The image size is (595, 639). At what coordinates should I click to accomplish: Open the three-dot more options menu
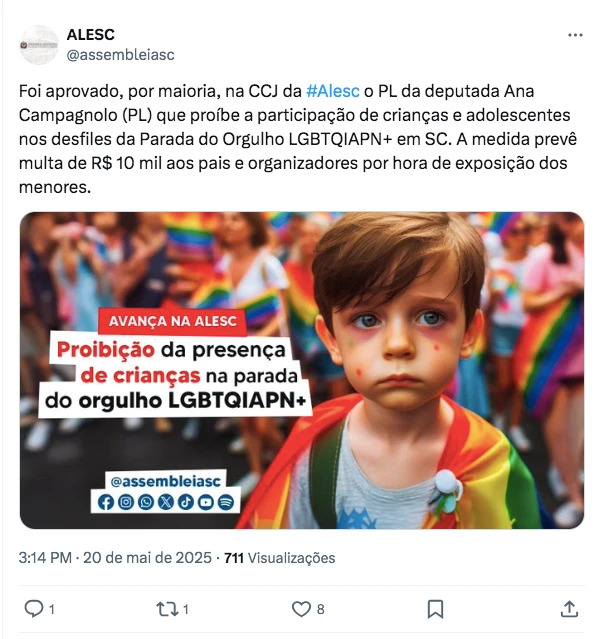click(575, 35)
